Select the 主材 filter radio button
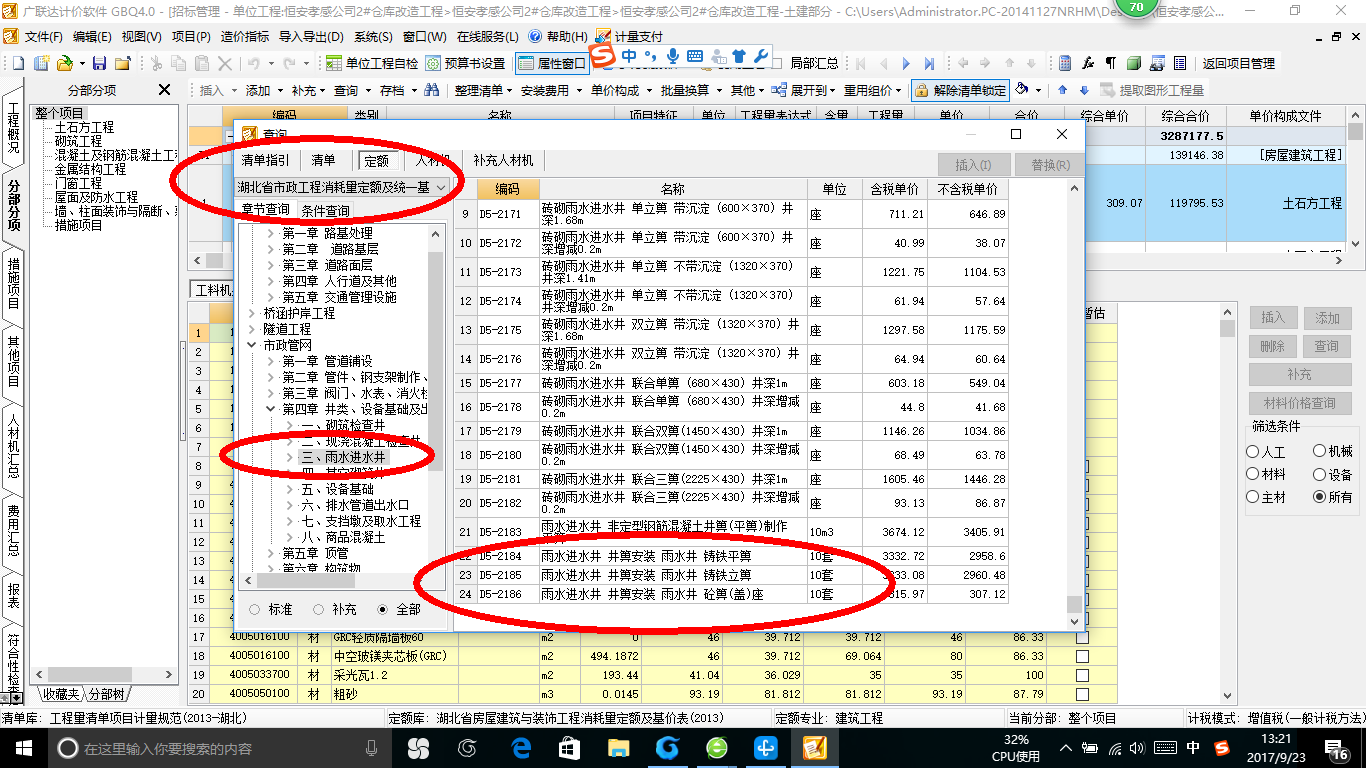 click(1253, 496)
